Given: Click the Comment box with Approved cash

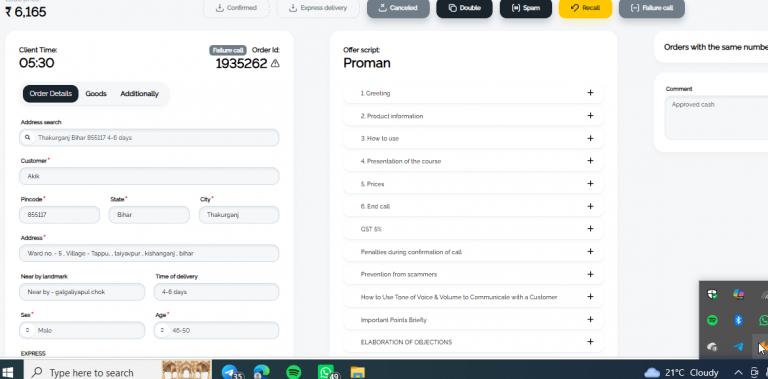Looking at the screenshot, I should click(x=716, y=118).
